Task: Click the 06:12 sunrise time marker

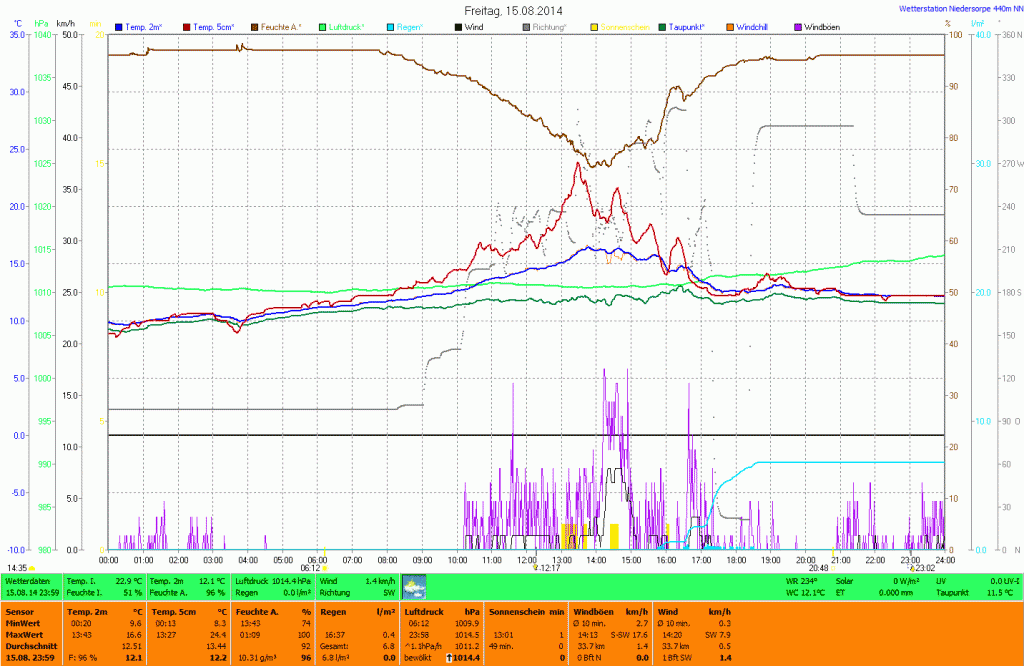Action: point(309,567)
